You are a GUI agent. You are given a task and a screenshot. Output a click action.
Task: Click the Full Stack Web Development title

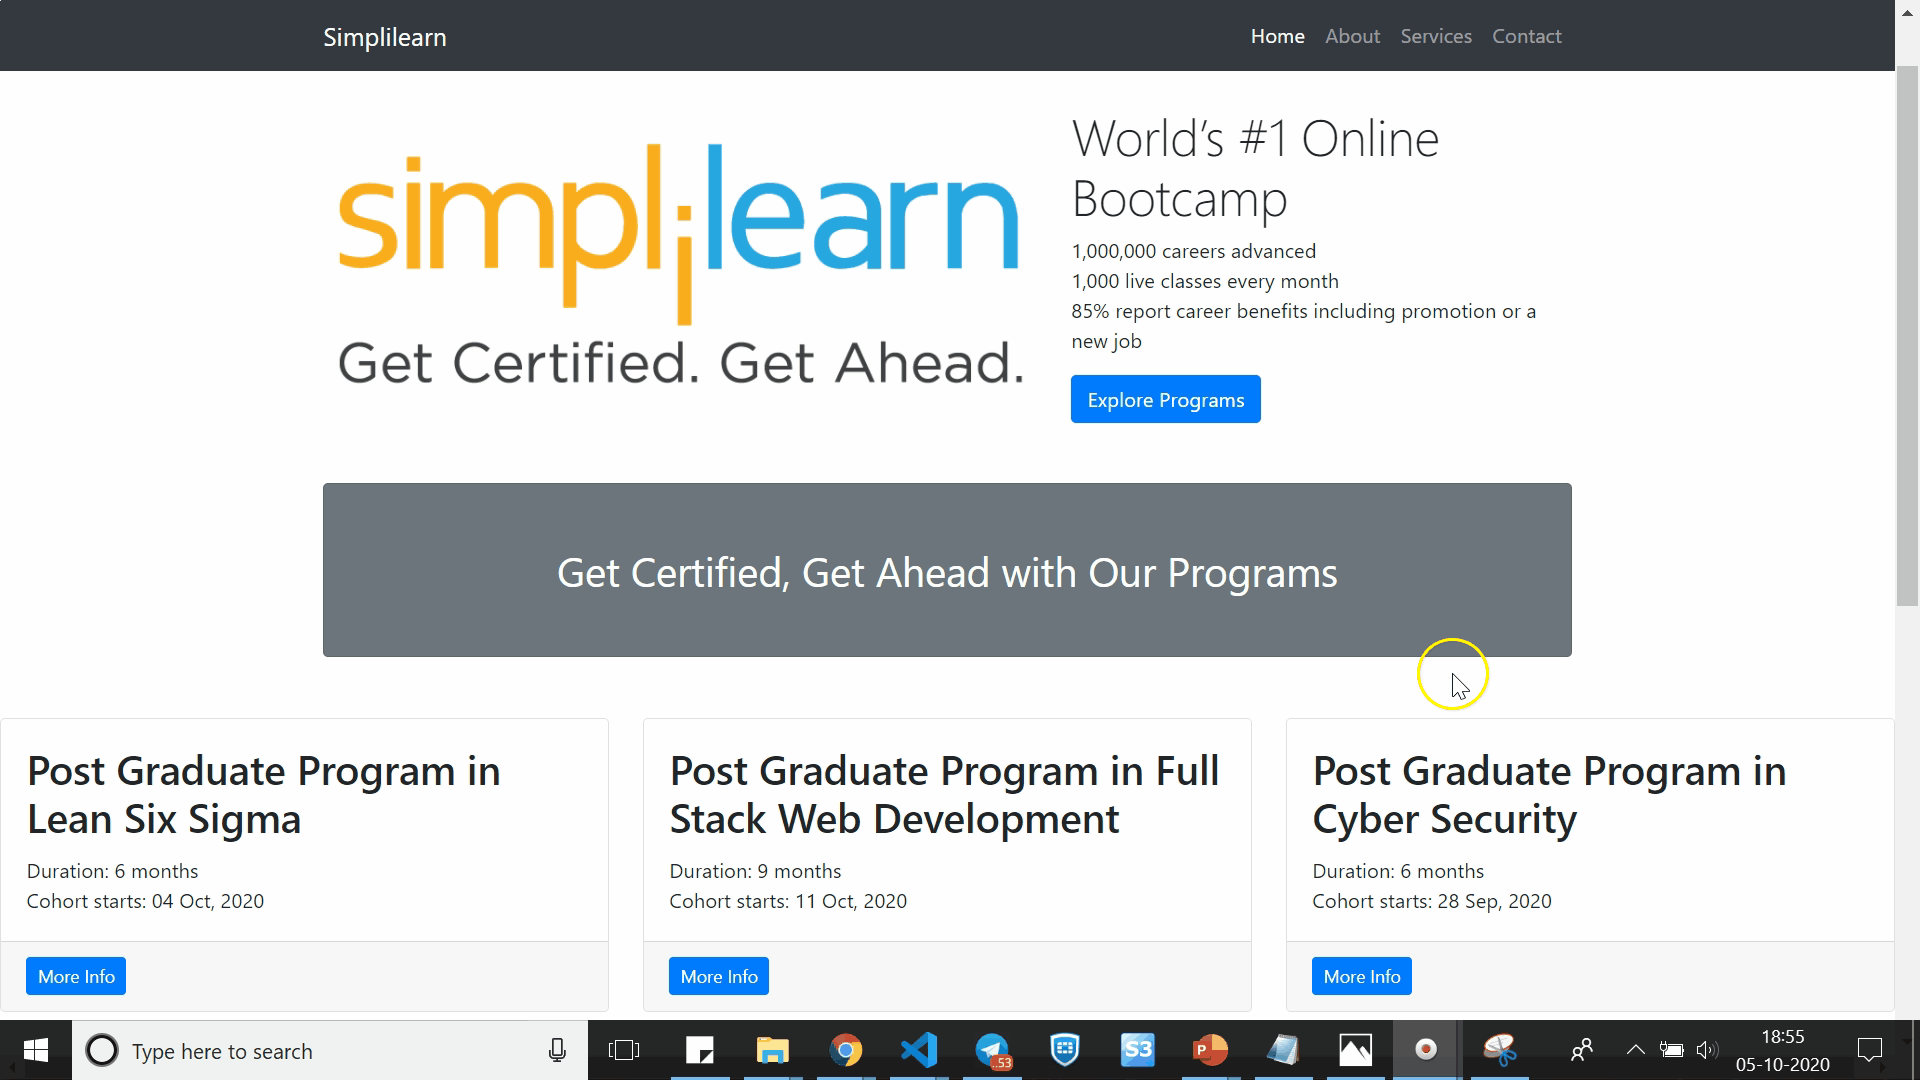944,795
